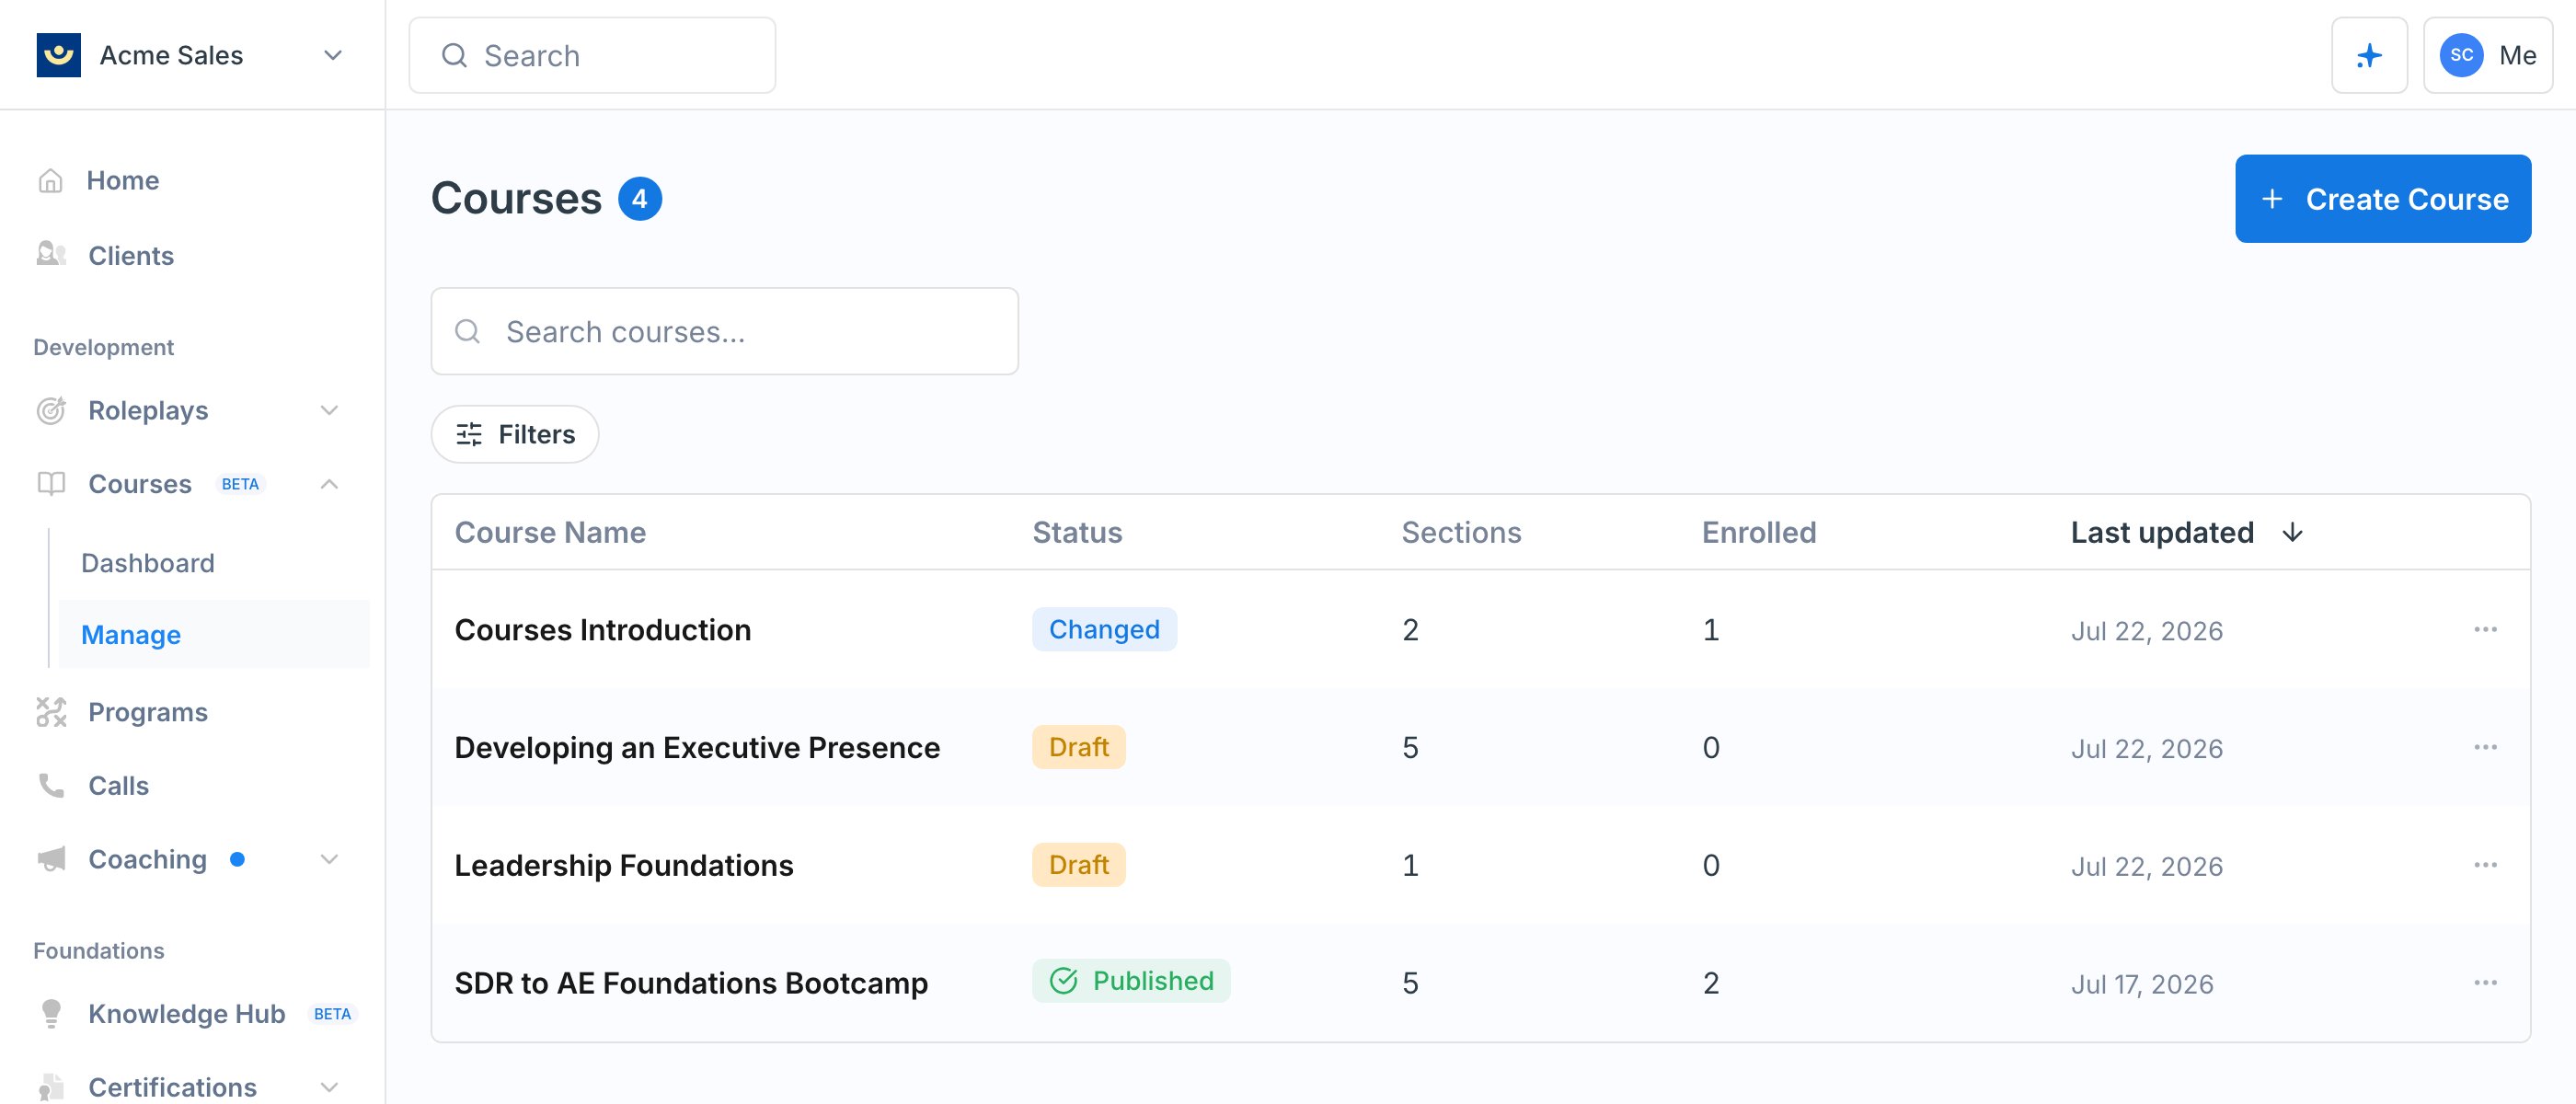Click the Roleplays target icon

51,410
